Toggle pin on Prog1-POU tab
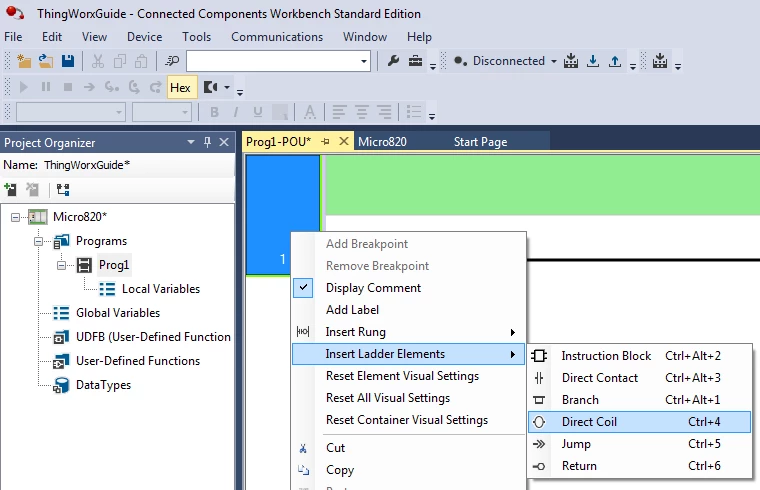Viewport: 760px width, 490px height. tap(325, 142)
